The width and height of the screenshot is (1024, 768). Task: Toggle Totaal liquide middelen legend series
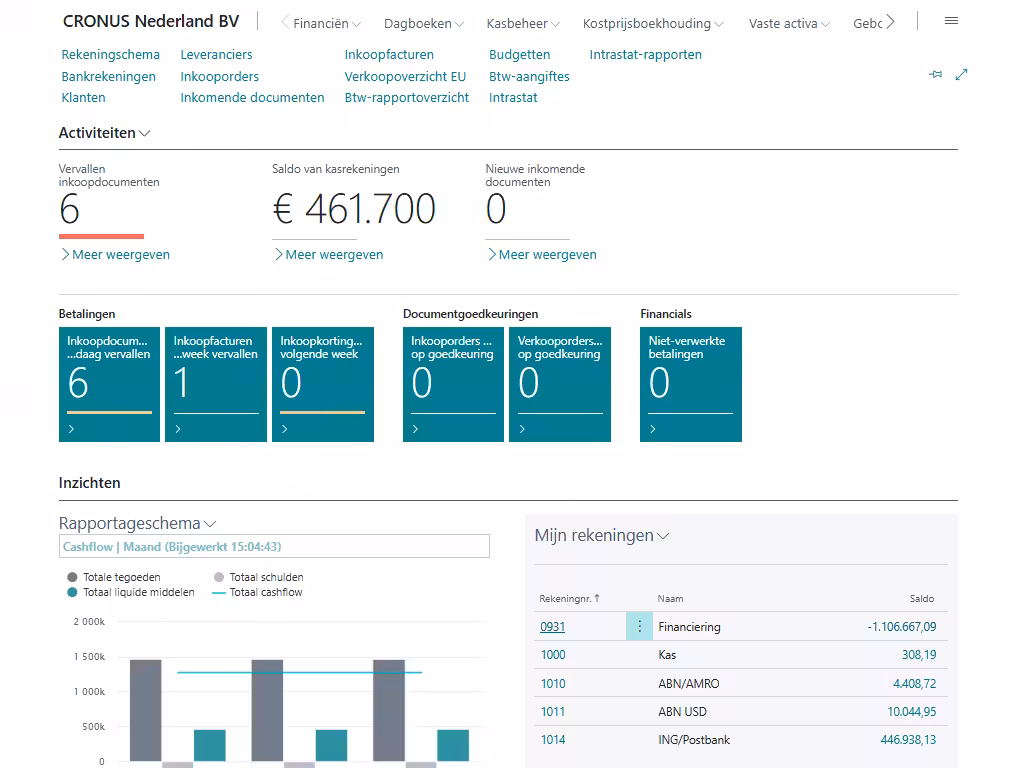point(130,592)
